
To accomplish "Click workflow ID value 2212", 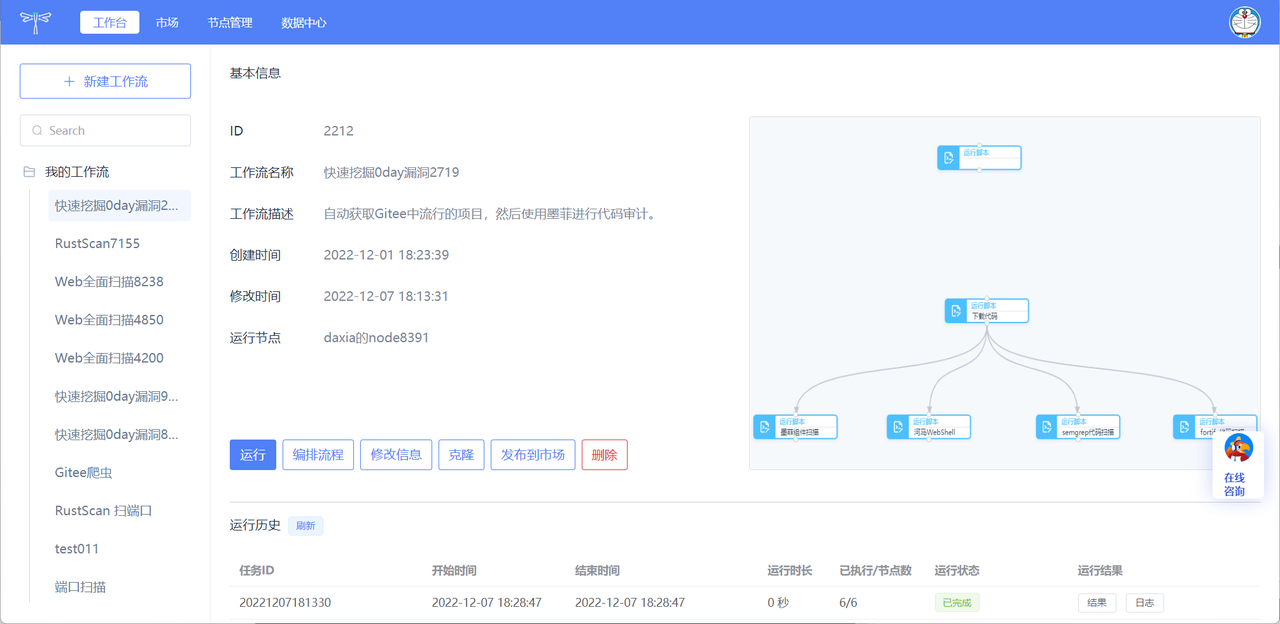I will pos(339,131).
